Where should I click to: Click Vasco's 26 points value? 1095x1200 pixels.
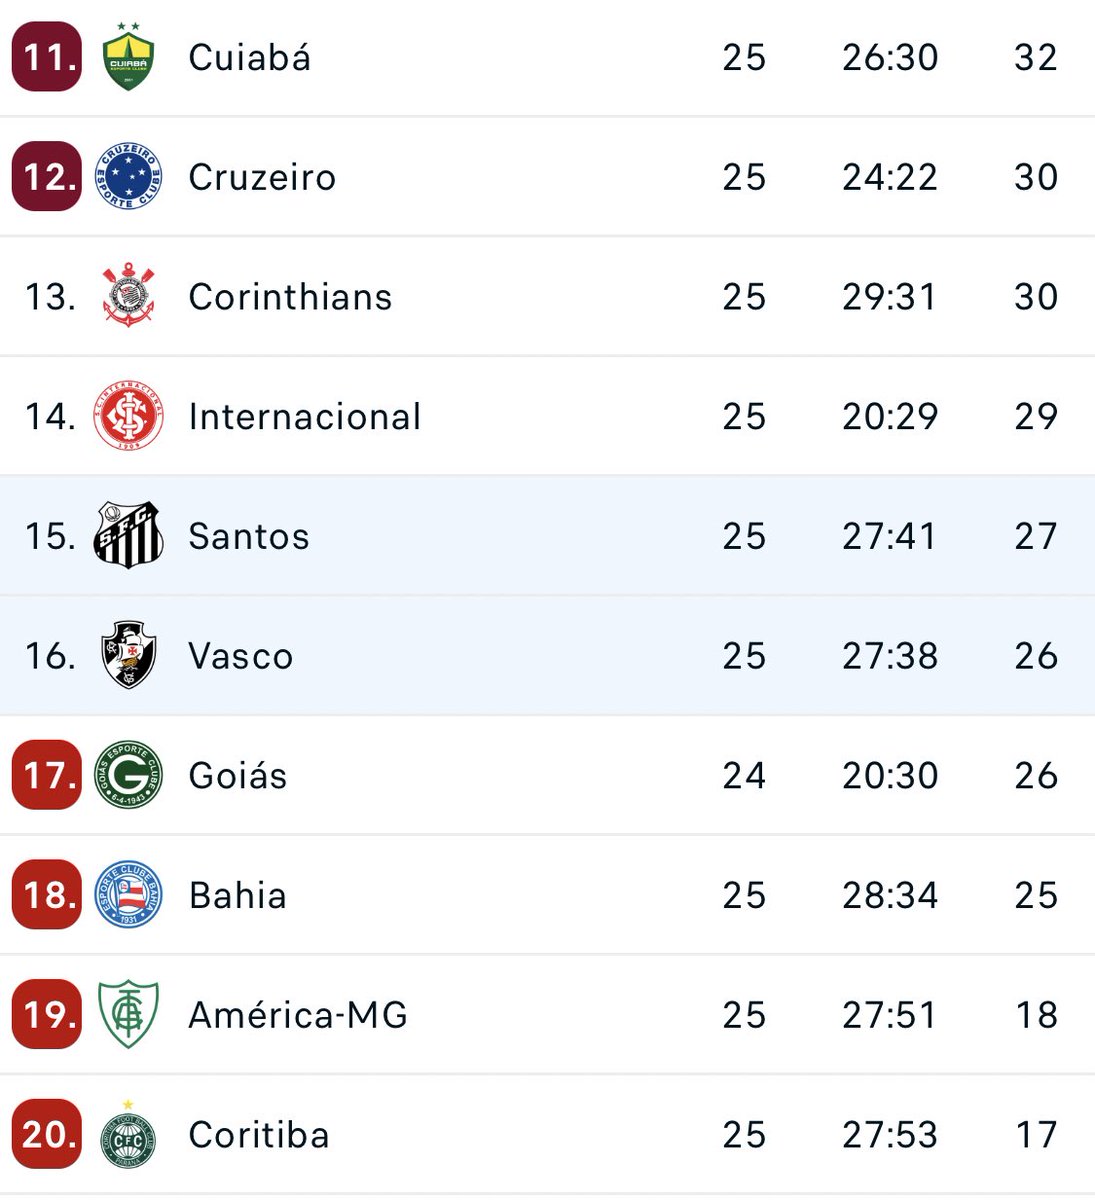(x=1036, y=656)
